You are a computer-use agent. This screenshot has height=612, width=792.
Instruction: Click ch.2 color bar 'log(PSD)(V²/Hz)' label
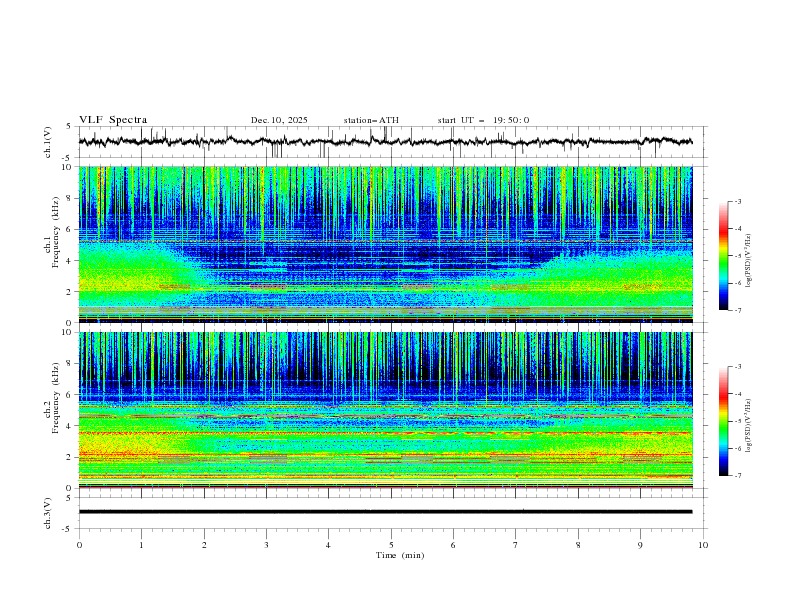748,425
